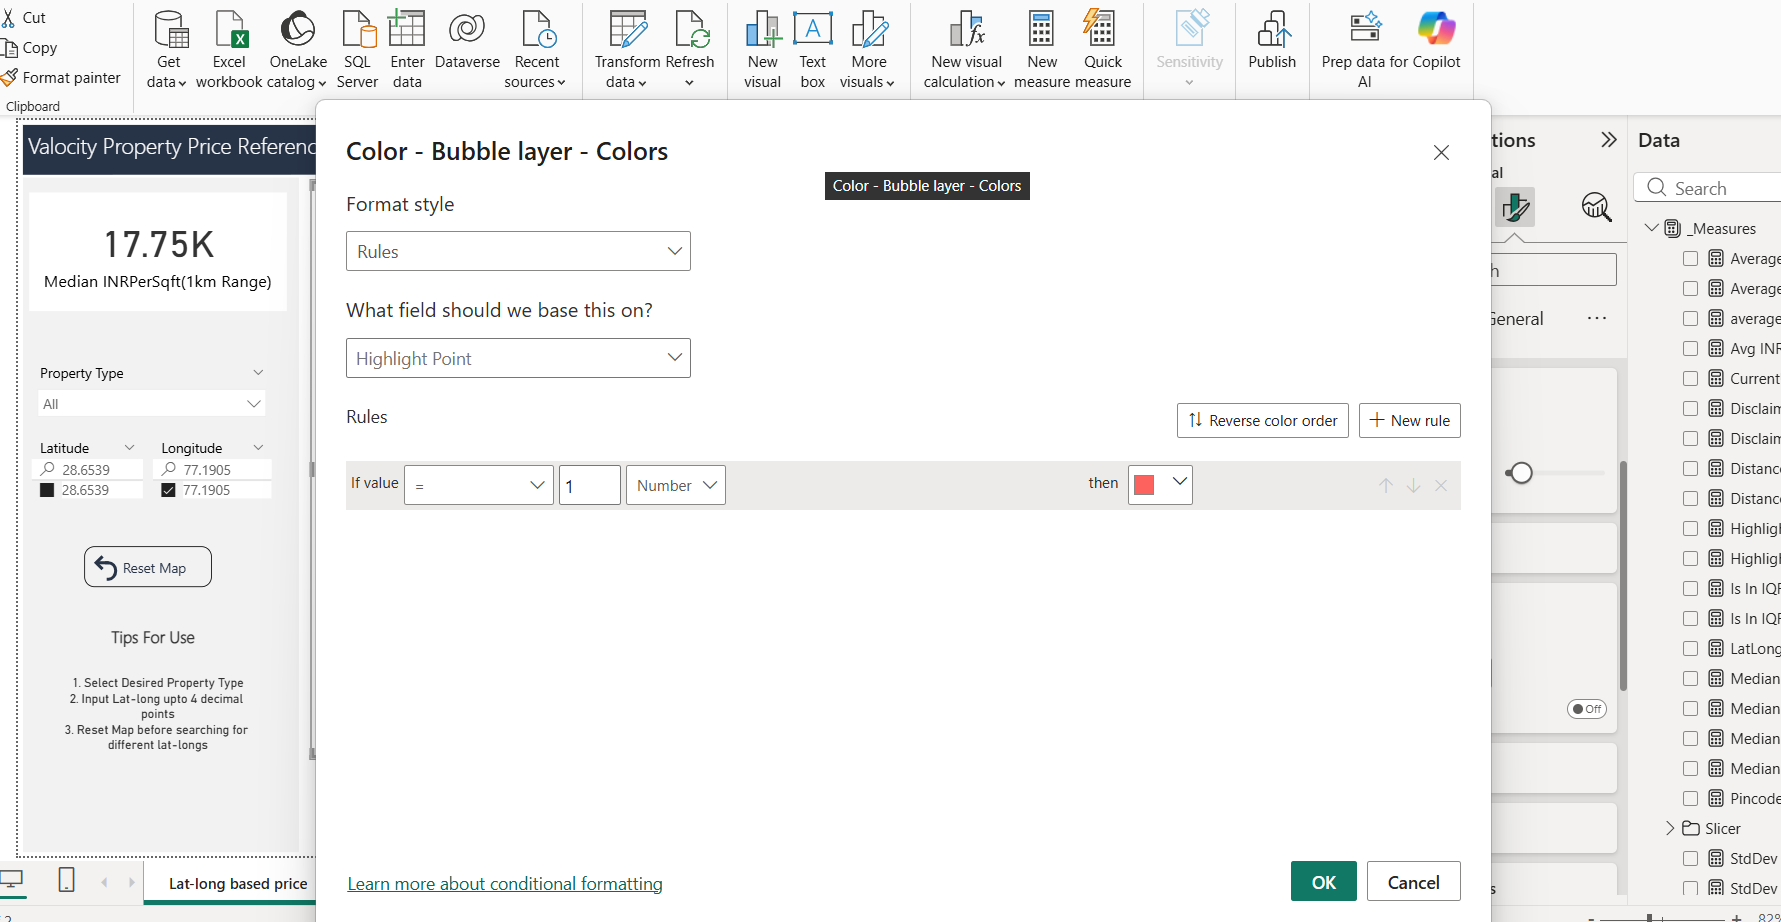Image resolution: width=1781 pixels, height=922 pixels.
Task: Refresh the data
Action: click(690, 50)
